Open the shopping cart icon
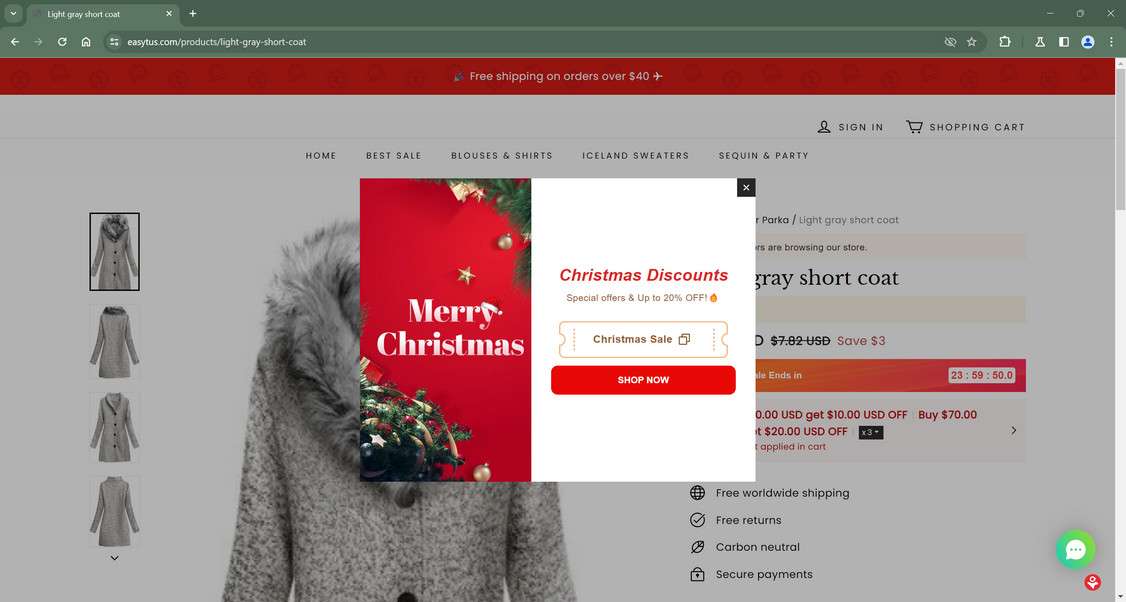 coord(914,126)
